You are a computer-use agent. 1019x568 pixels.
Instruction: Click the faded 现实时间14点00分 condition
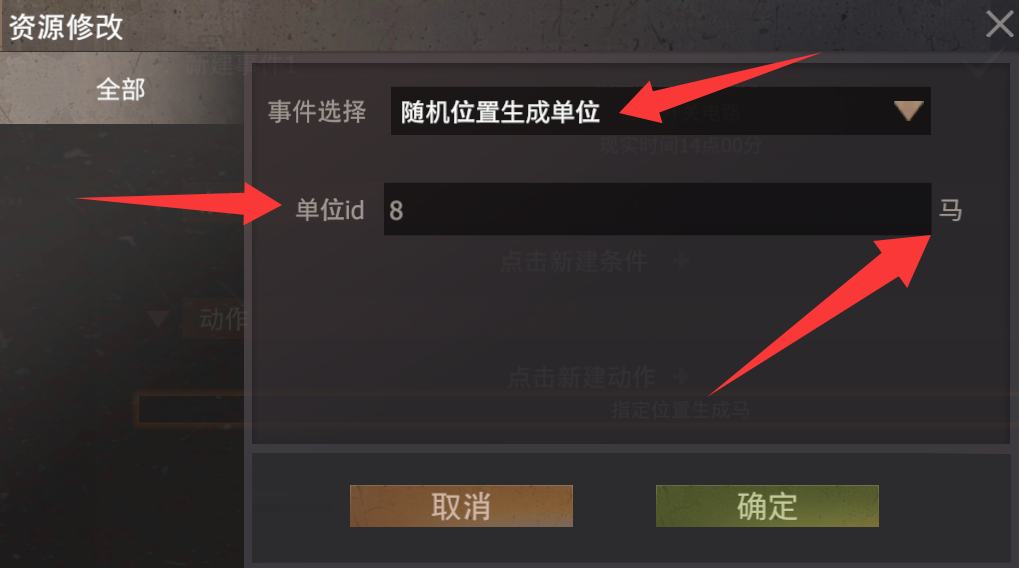tap(680, 145)
